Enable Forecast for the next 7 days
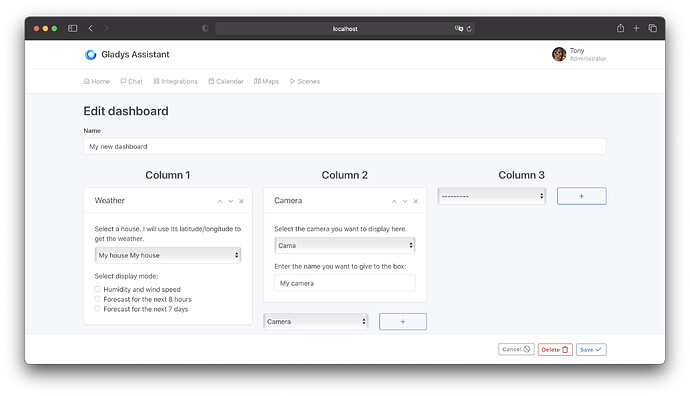The height and width of the screenshot is (396, 690). [x=97, y=308]
